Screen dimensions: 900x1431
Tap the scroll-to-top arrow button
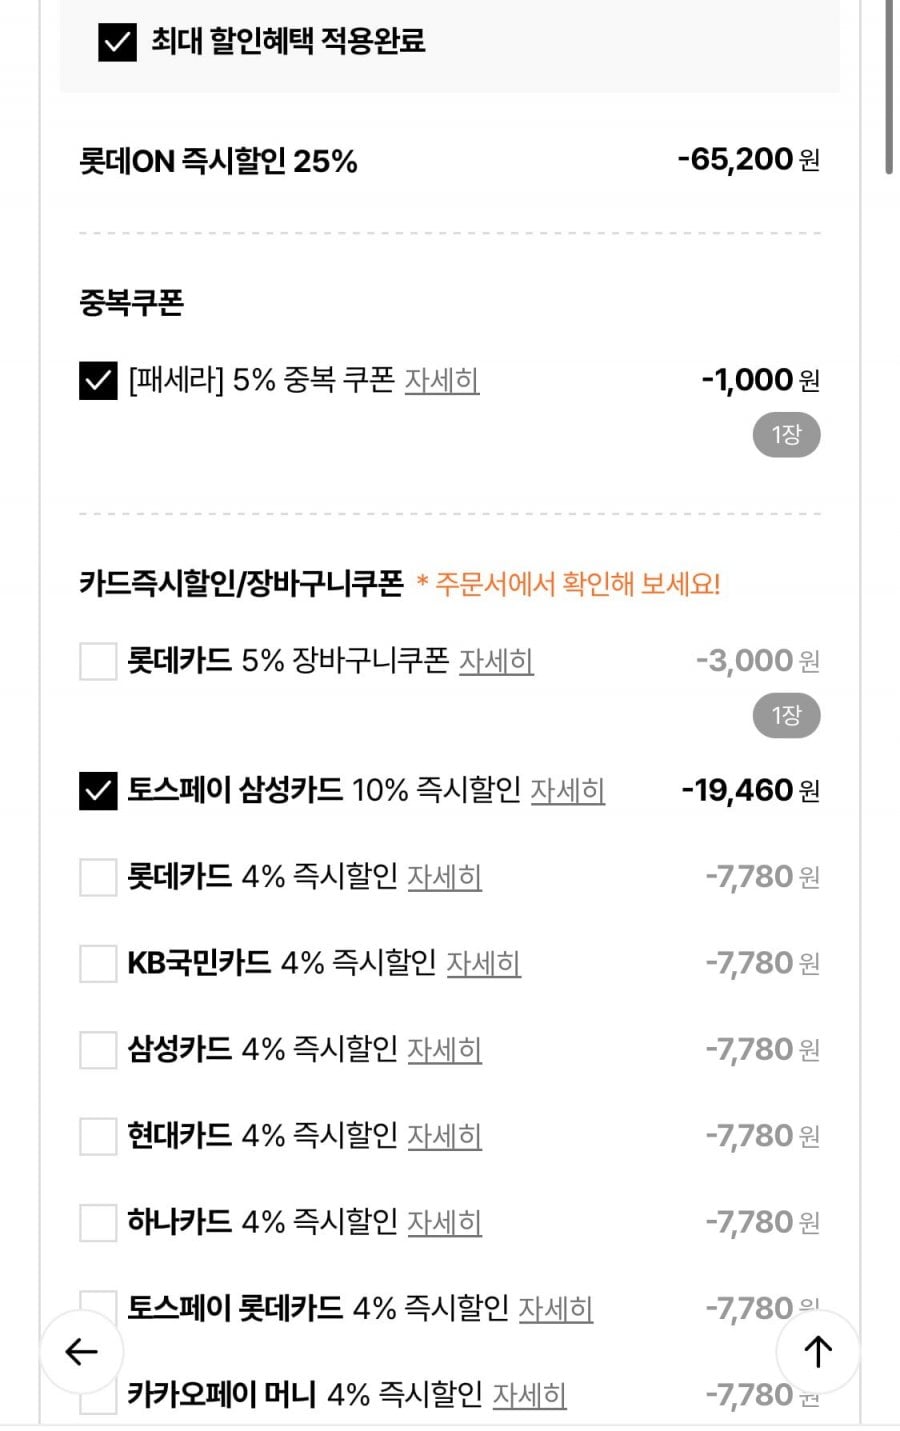(x=818, y=1352)
